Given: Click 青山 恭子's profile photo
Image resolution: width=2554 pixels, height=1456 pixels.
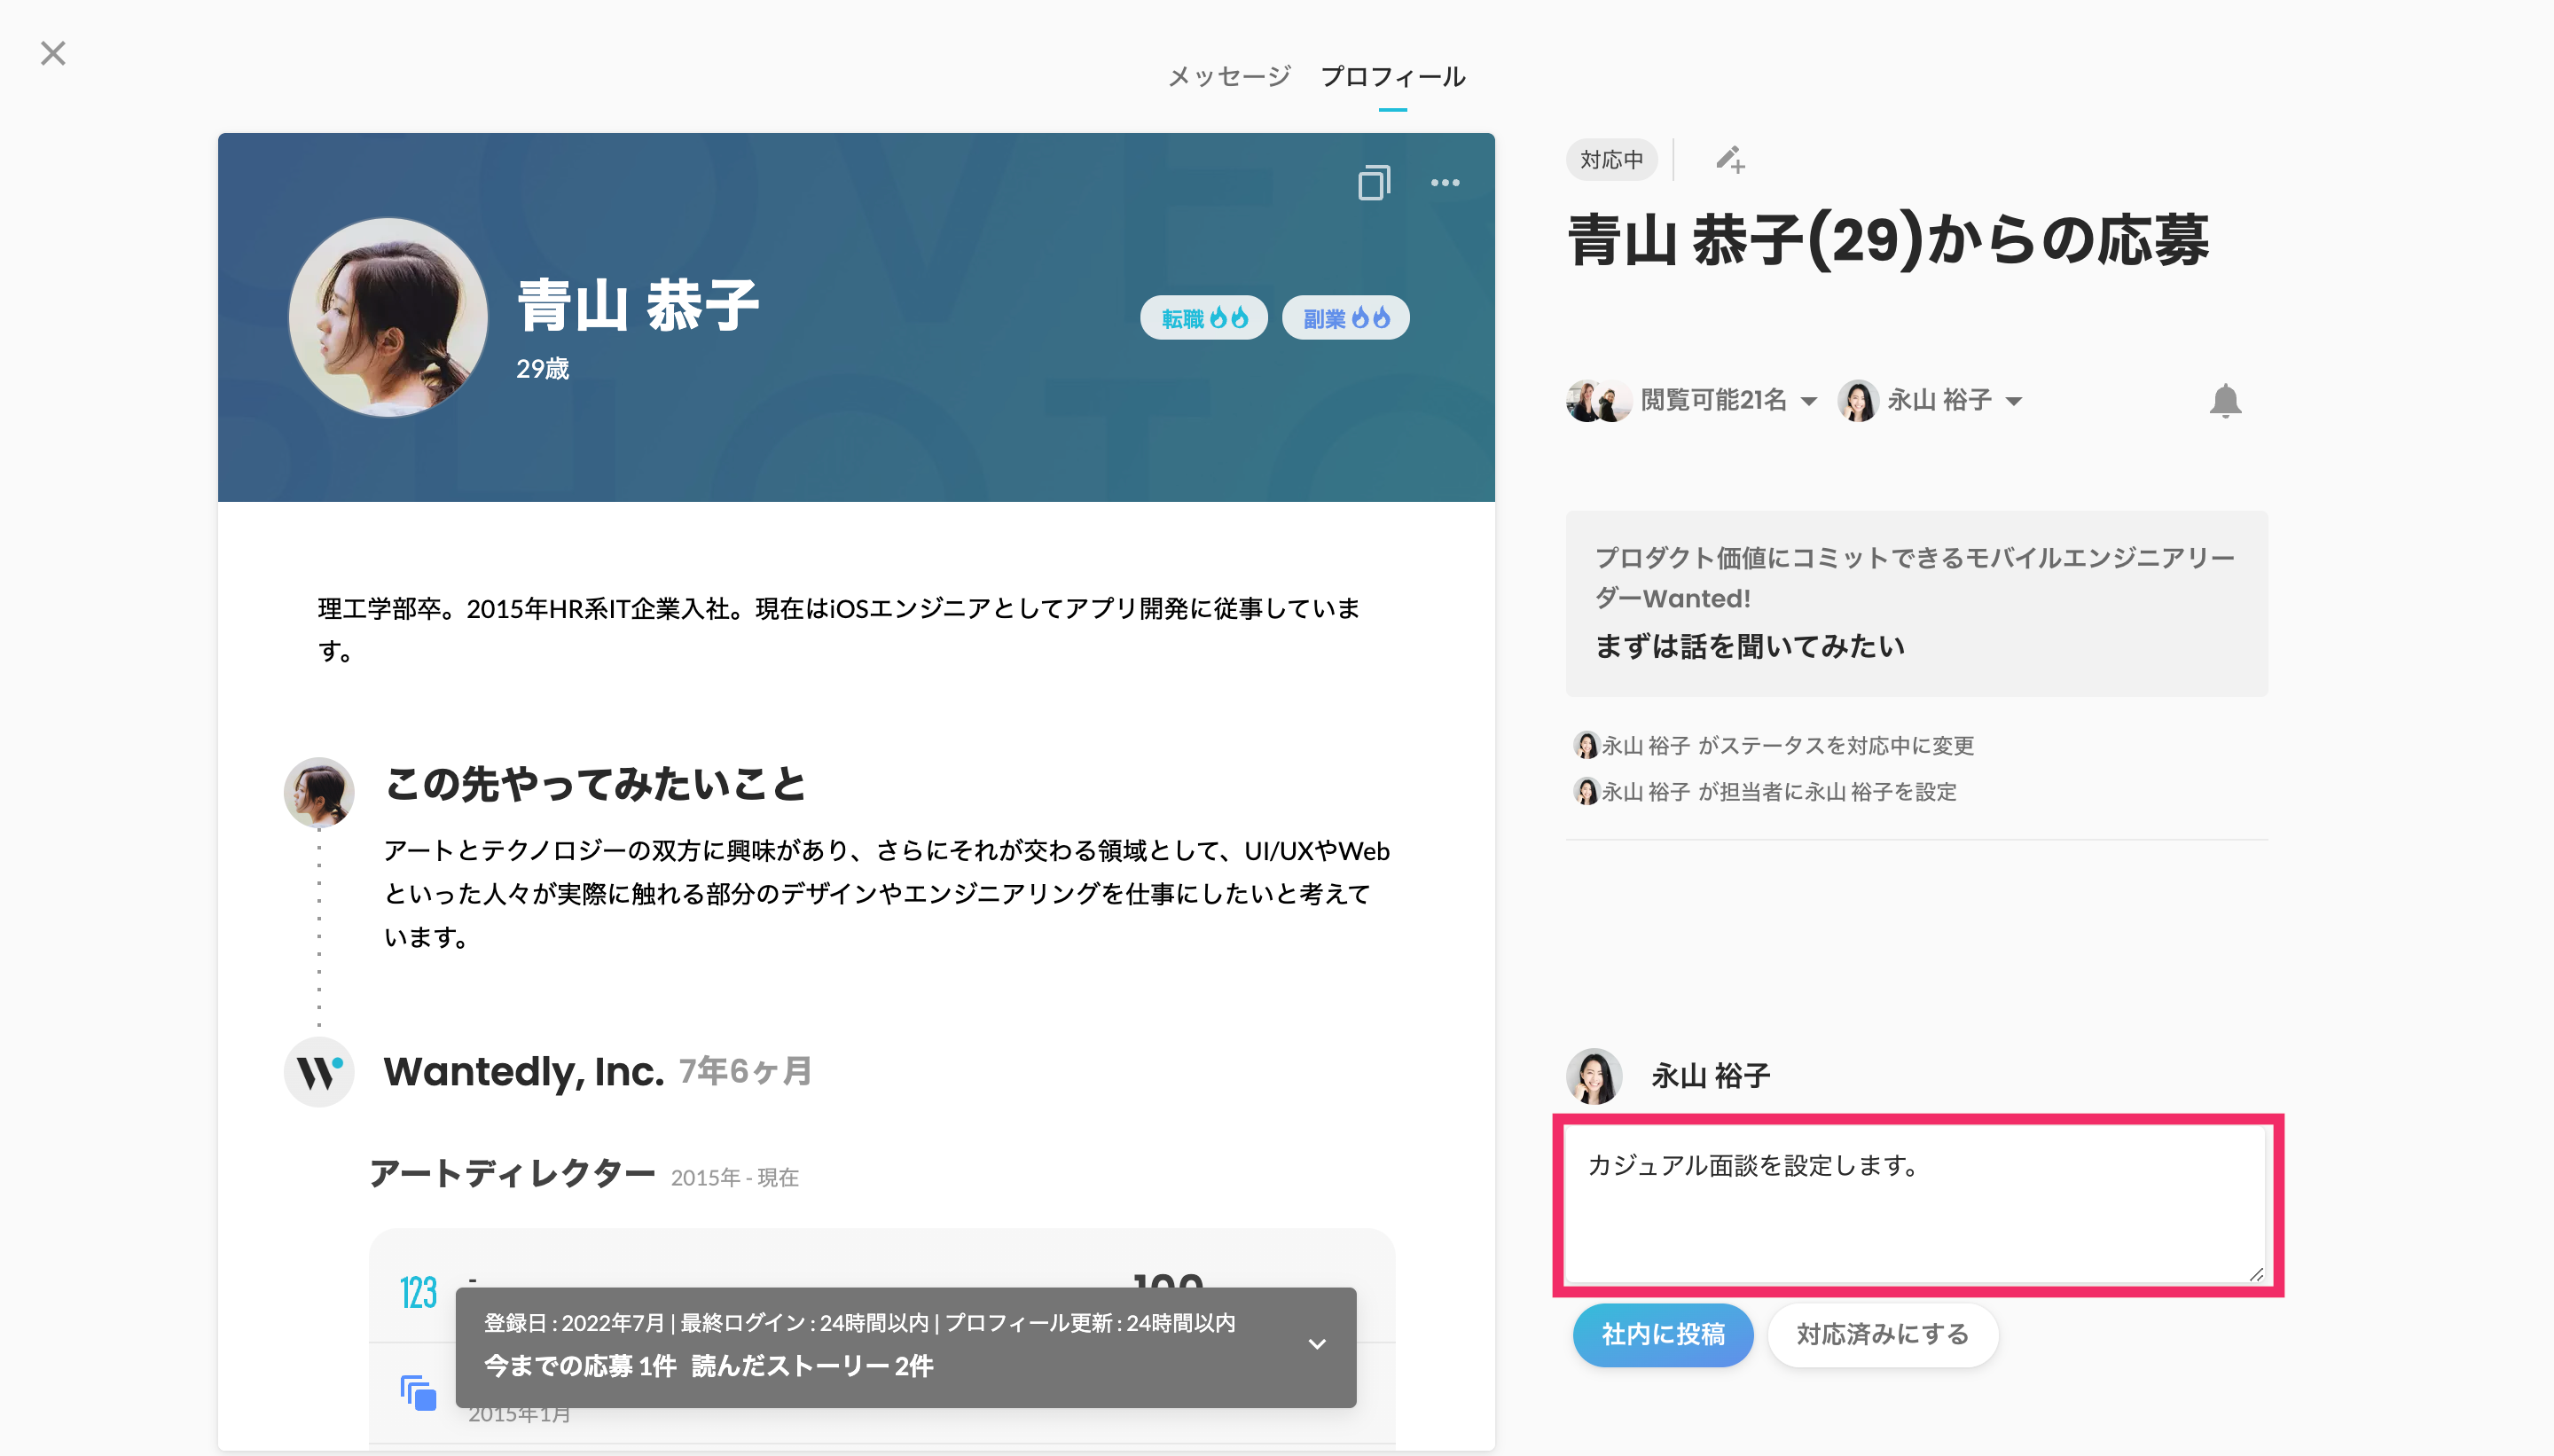Looking at the screenshot, I should [x=388, y=317].
